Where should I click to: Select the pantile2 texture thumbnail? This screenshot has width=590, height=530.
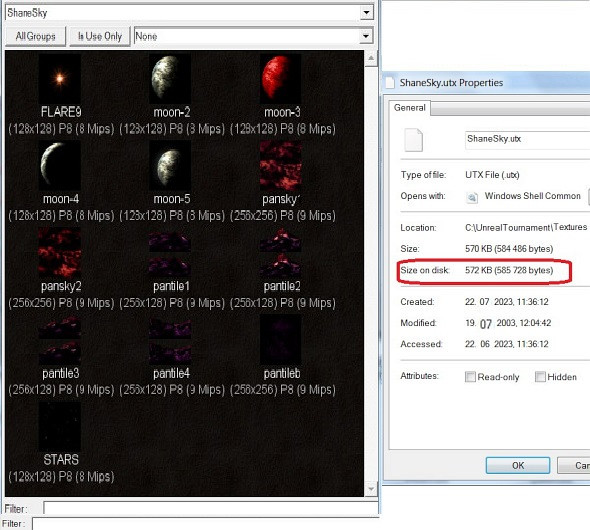[281, 253]
